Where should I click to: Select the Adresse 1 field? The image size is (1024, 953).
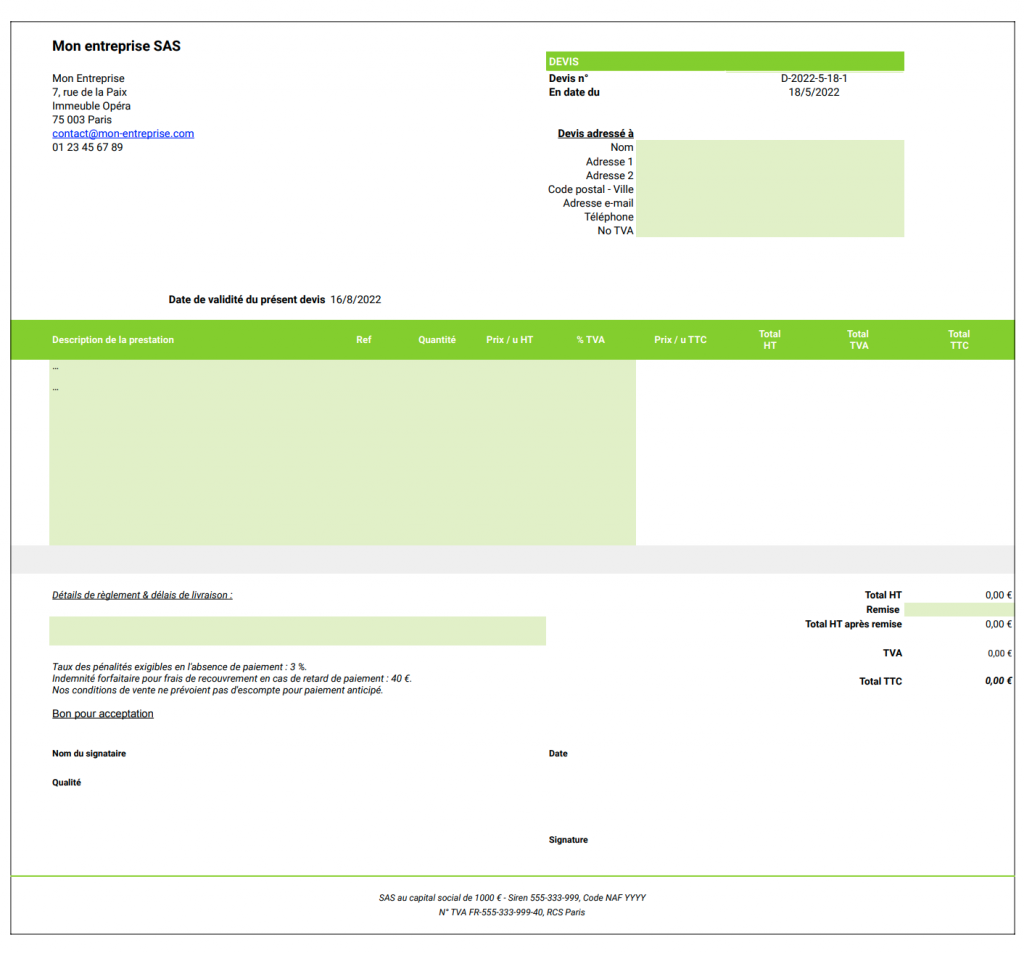(x=769, y=162)
